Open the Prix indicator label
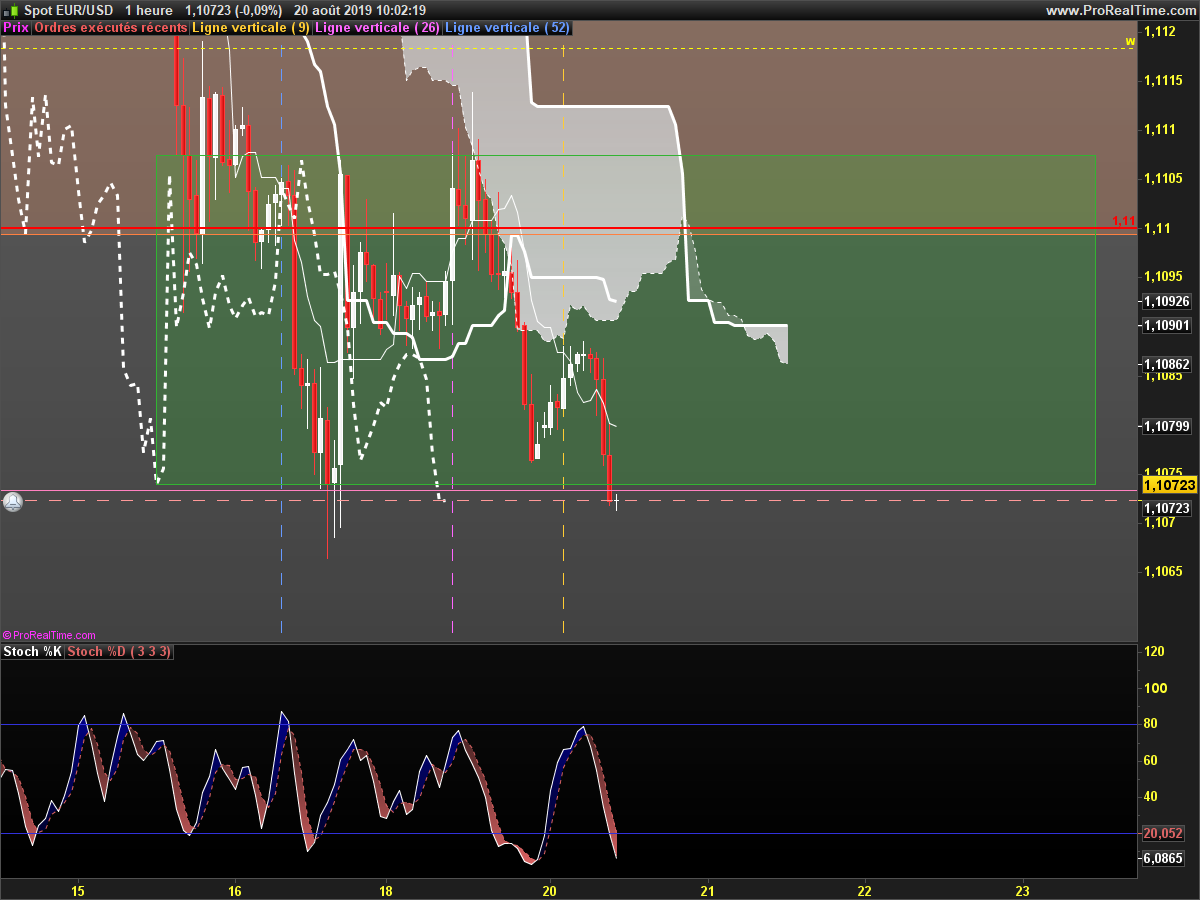 click(x=16, y=28)
